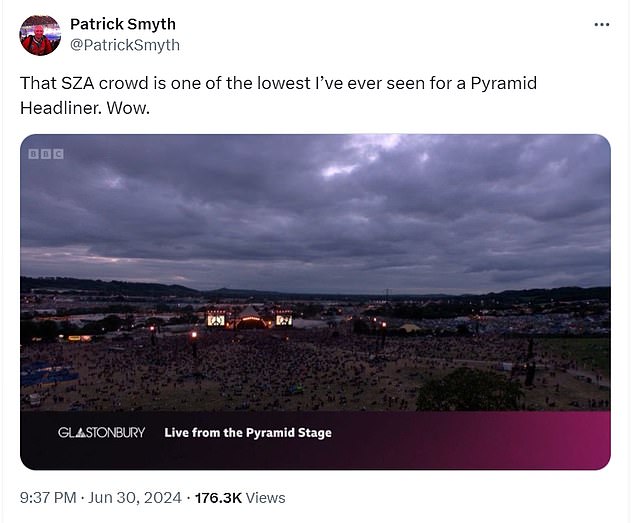Click the 'Headliner. Wow.' second text line
The height and width of the screenshot is (523, 634).
(x=85, y=108)
